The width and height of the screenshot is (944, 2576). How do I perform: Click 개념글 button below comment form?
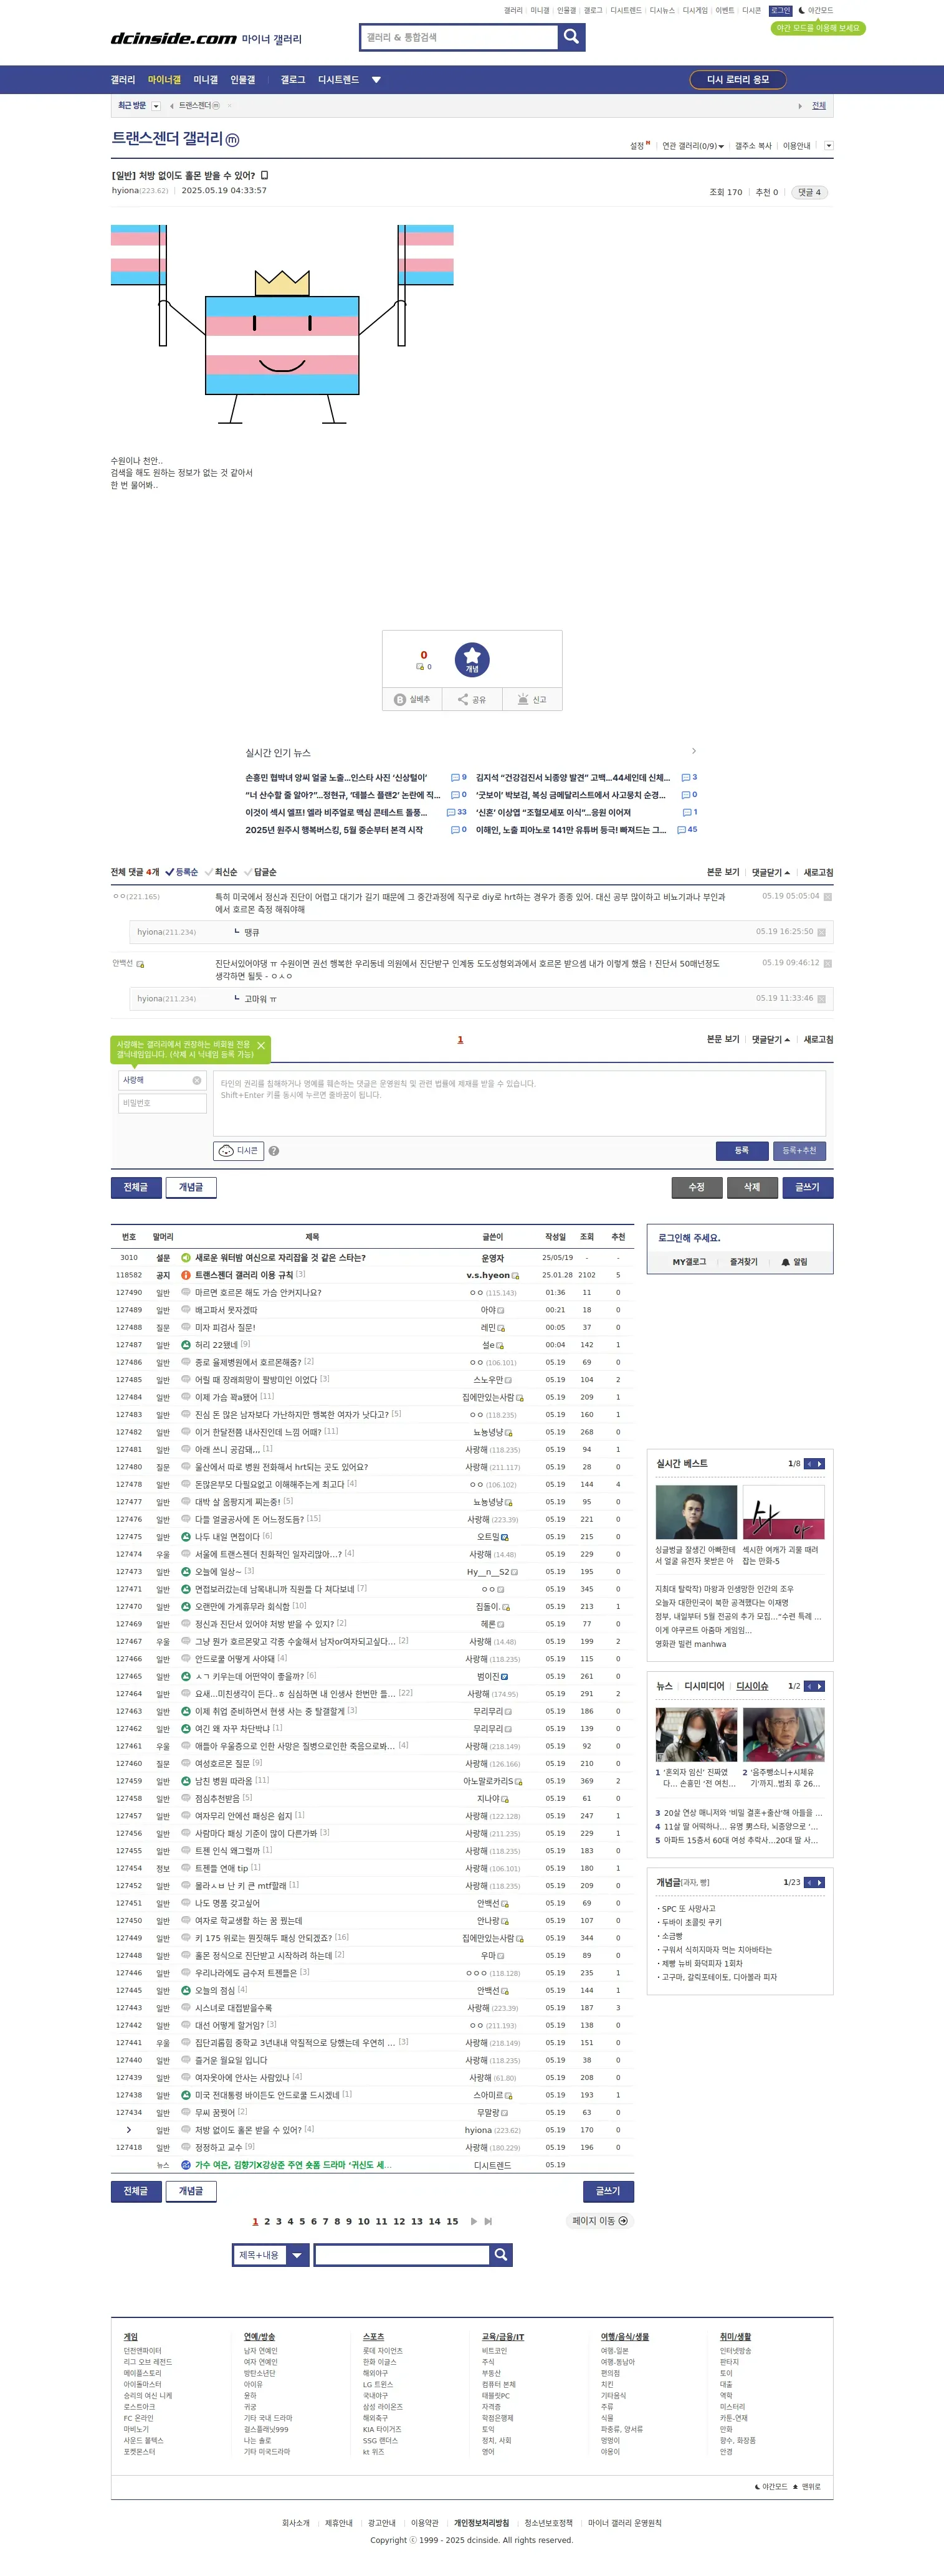(x=190, y=1187)
